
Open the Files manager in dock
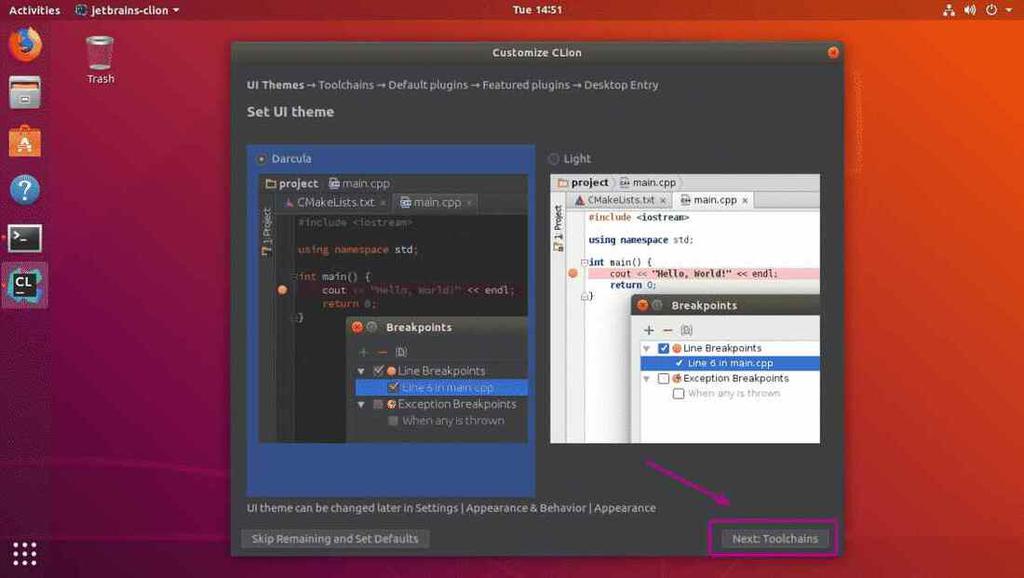tap(25, 93)
